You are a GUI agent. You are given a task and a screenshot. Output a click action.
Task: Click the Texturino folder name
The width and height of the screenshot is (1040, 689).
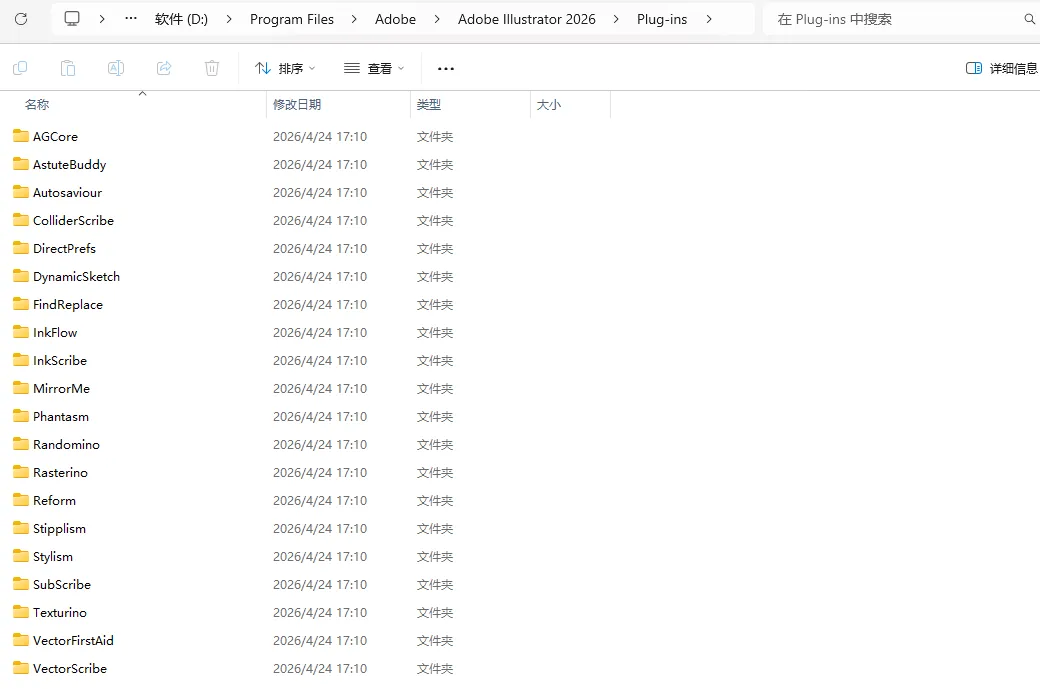(x=60, y=612)
